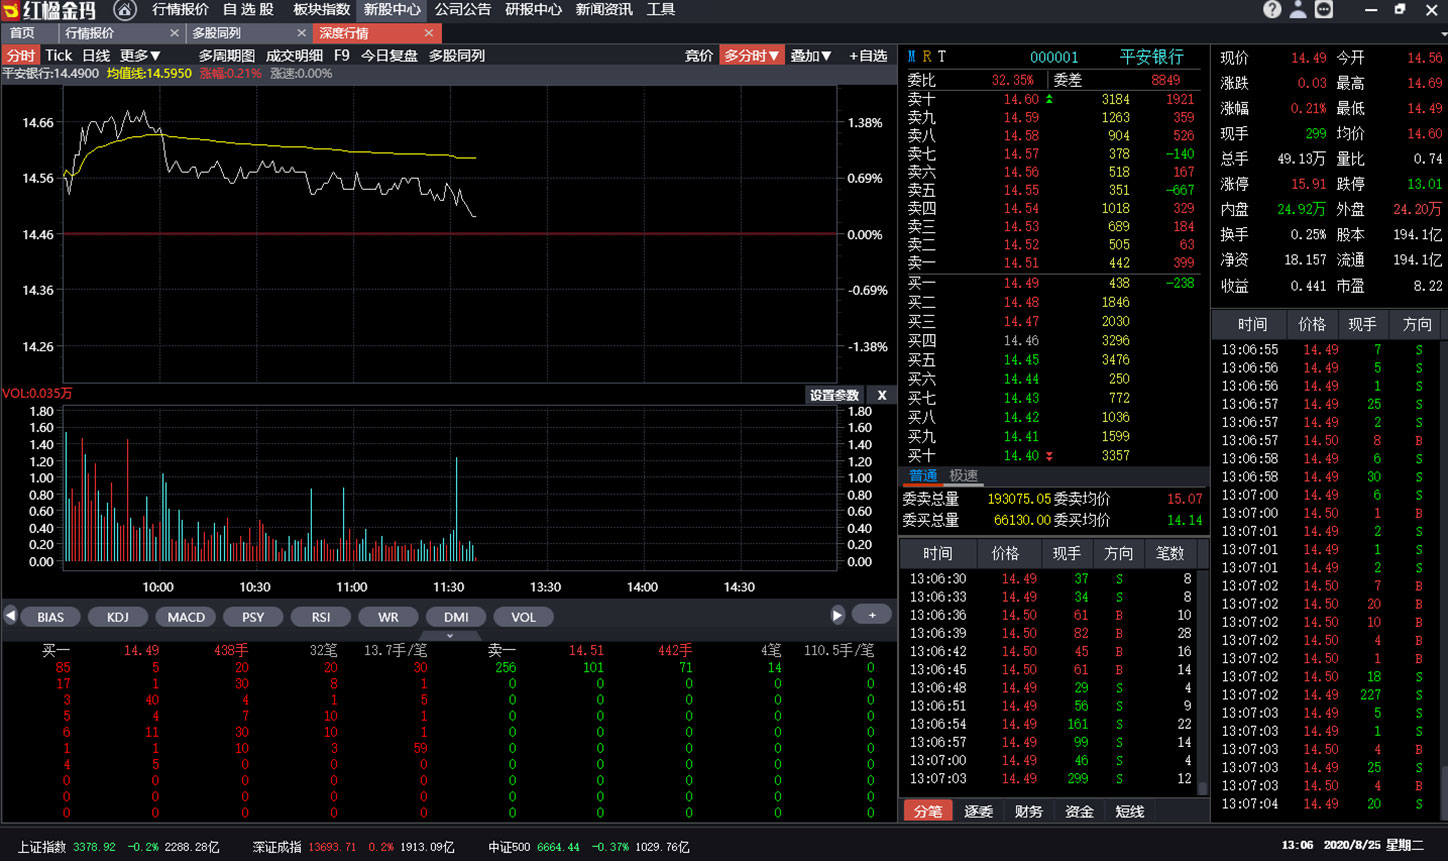The image size is (1448, 861).
Task: Select the VOL indicator
Action: (x=523, y=617)
